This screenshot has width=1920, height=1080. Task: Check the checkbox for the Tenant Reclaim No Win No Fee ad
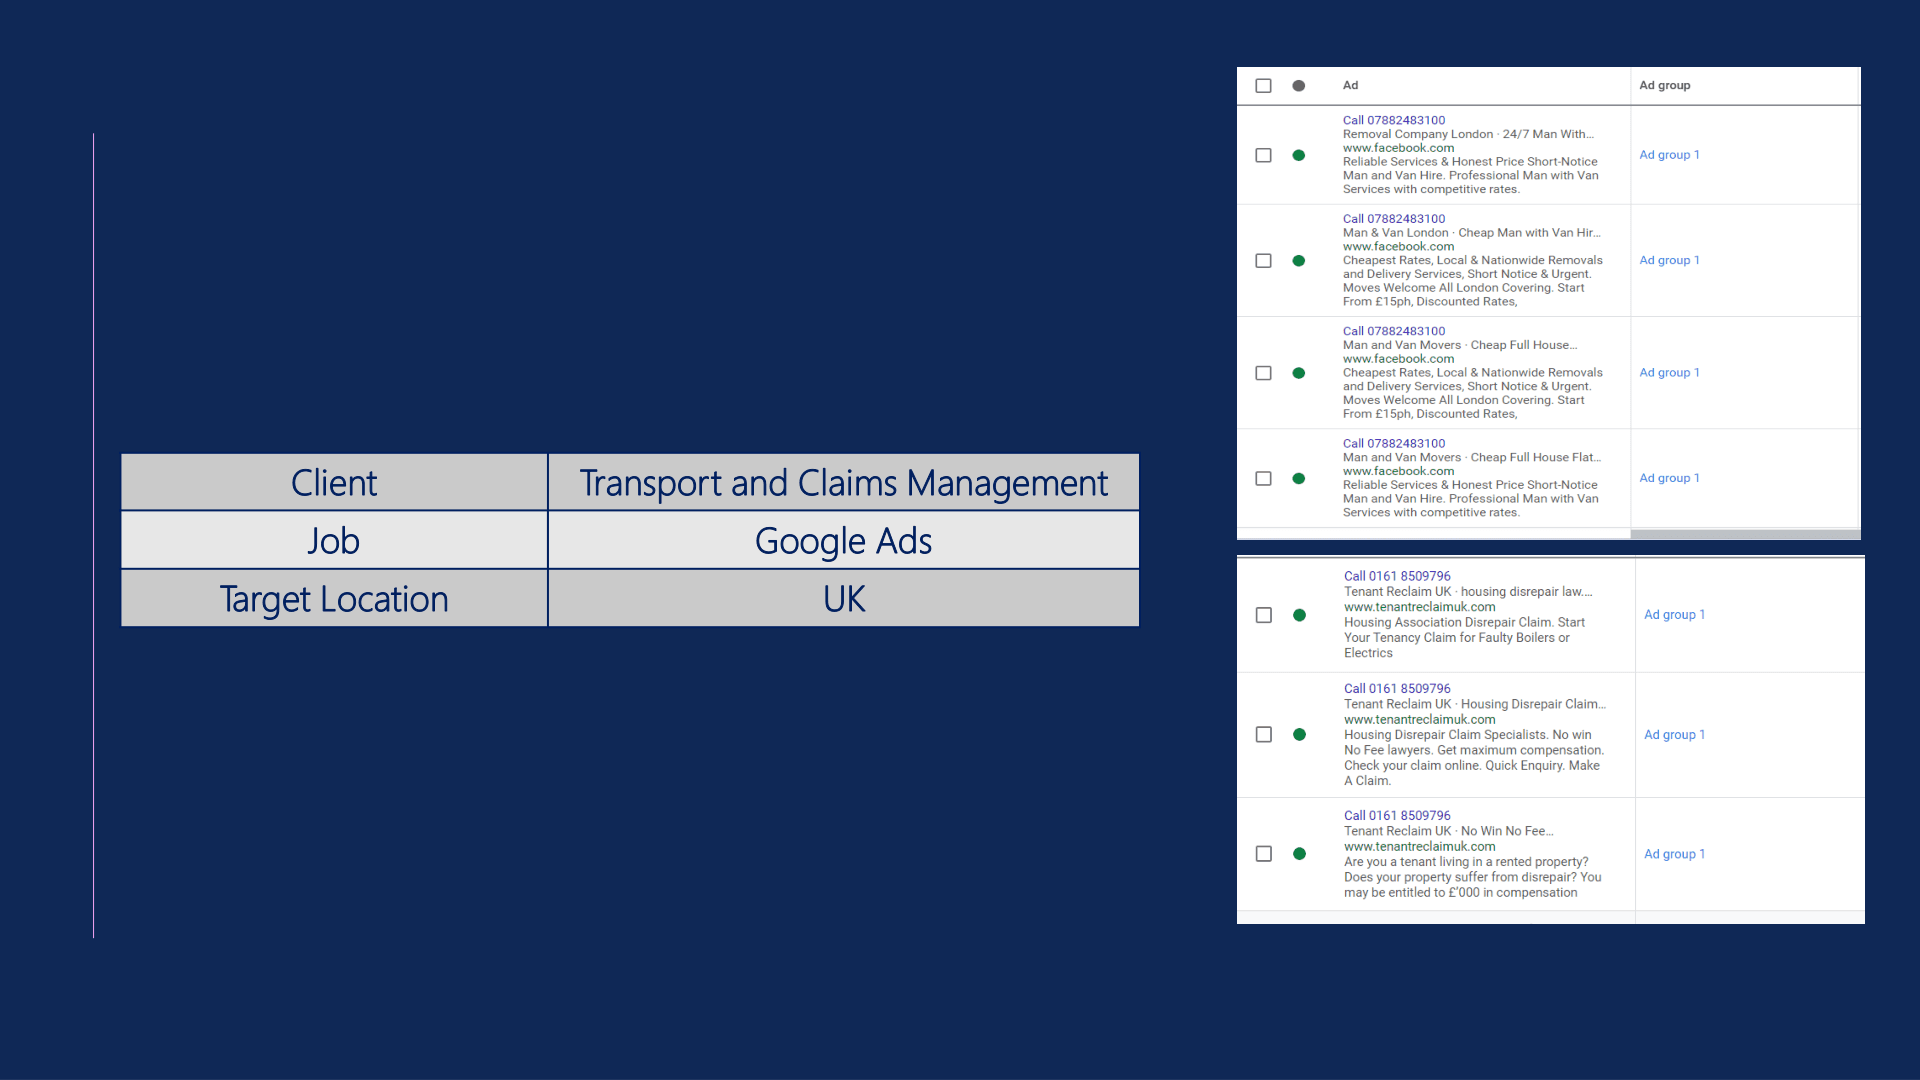point(1263,854)
